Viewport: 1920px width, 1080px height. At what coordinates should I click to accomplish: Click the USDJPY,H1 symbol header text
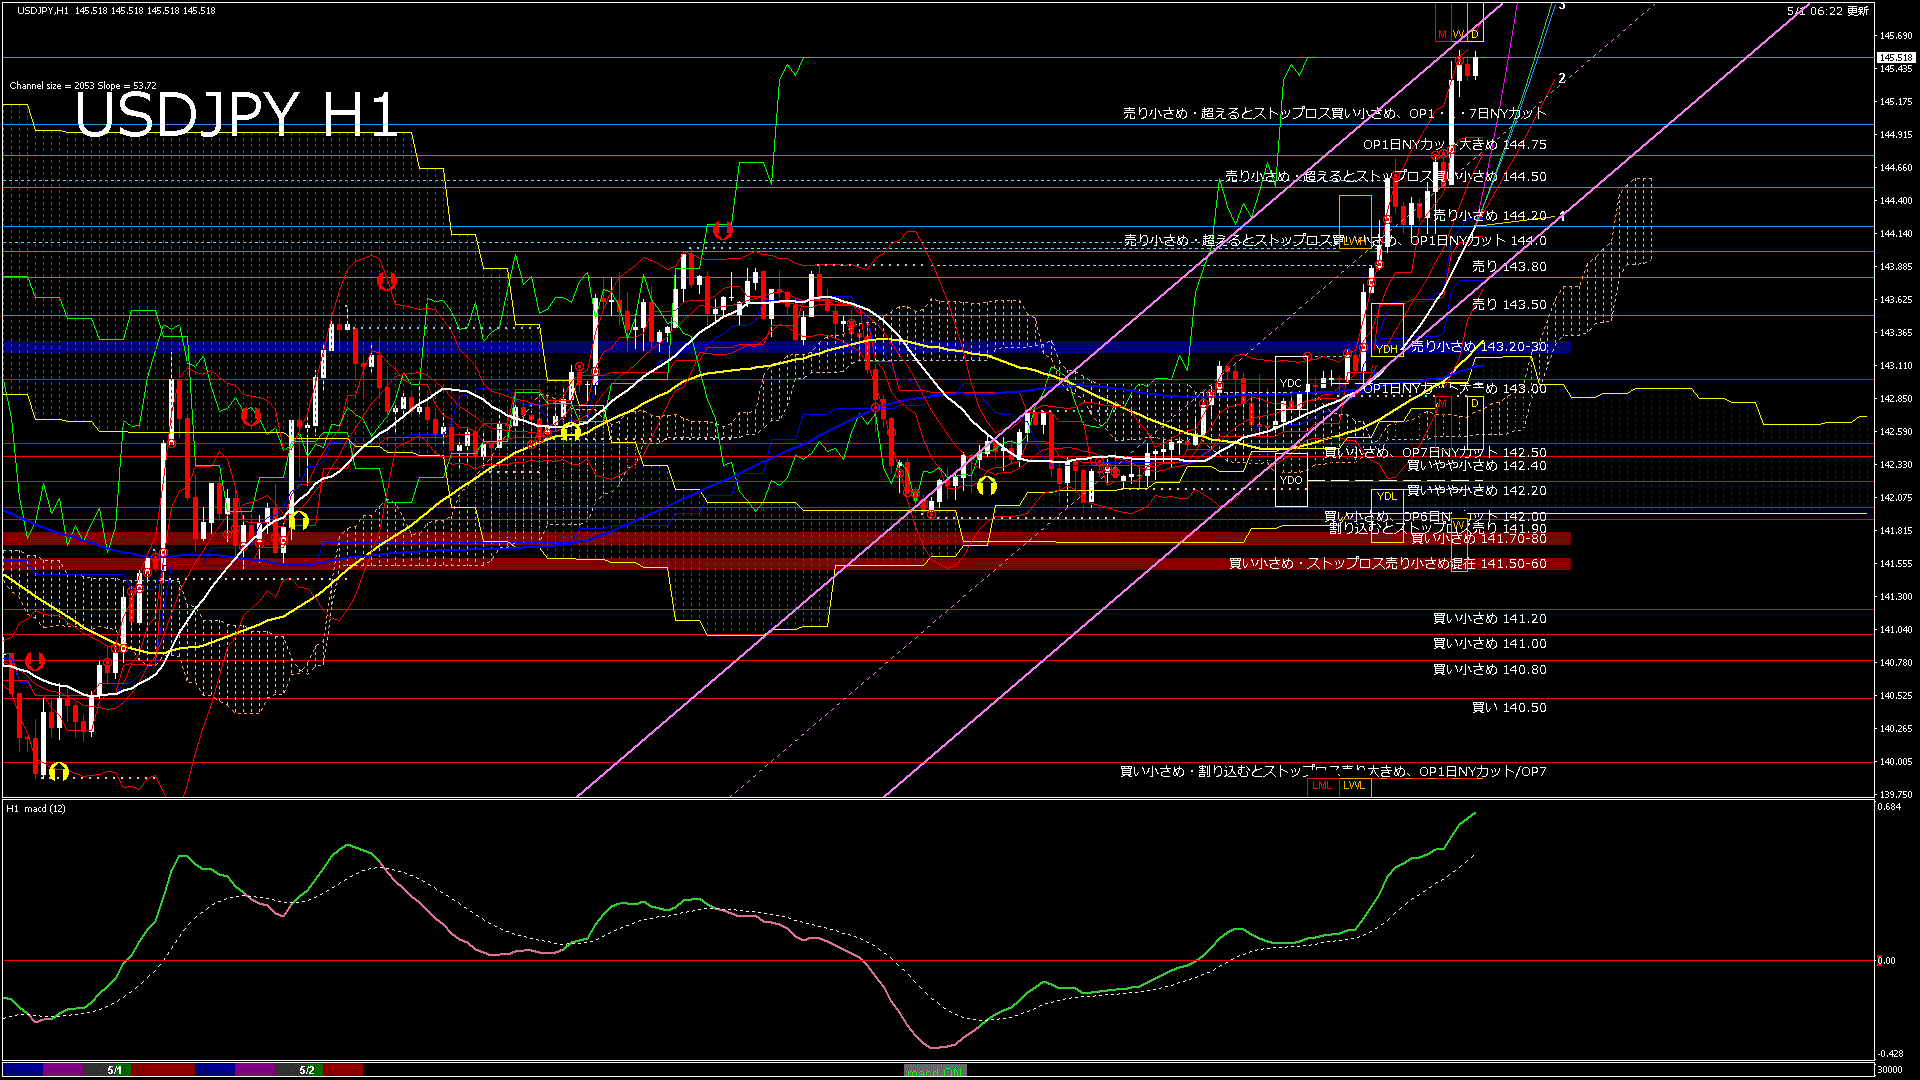(43, 10)
